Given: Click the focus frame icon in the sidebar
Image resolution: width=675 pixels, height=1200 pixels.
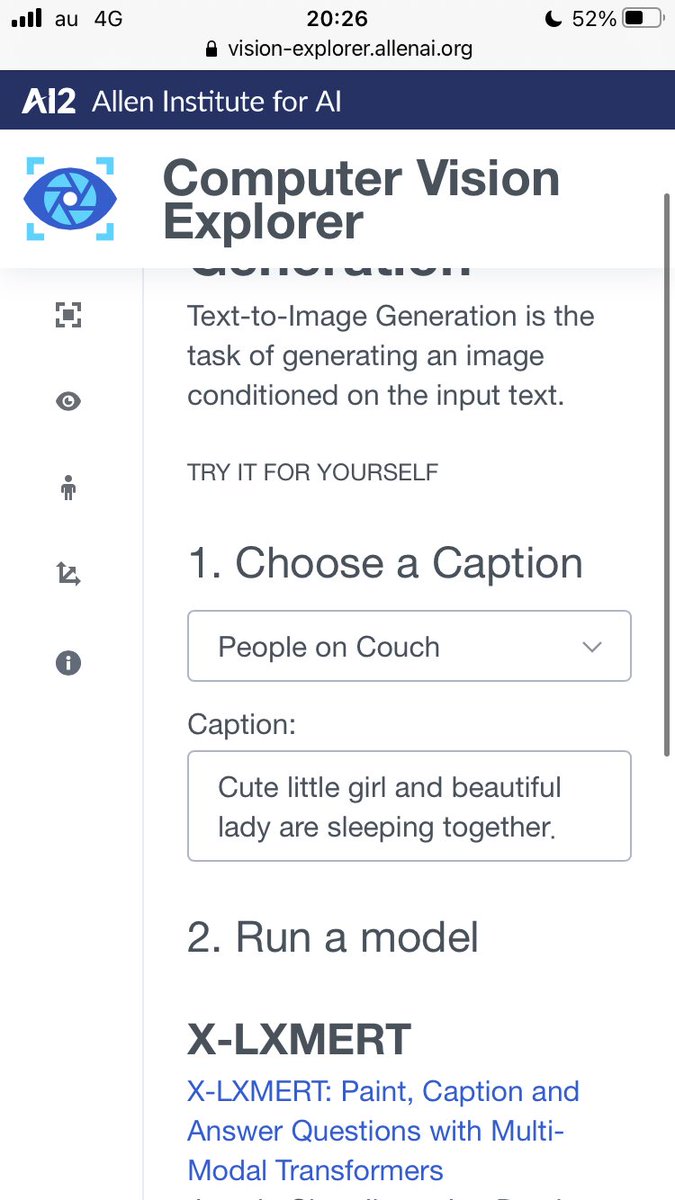Looking at the screenshot, I should 68,315.
